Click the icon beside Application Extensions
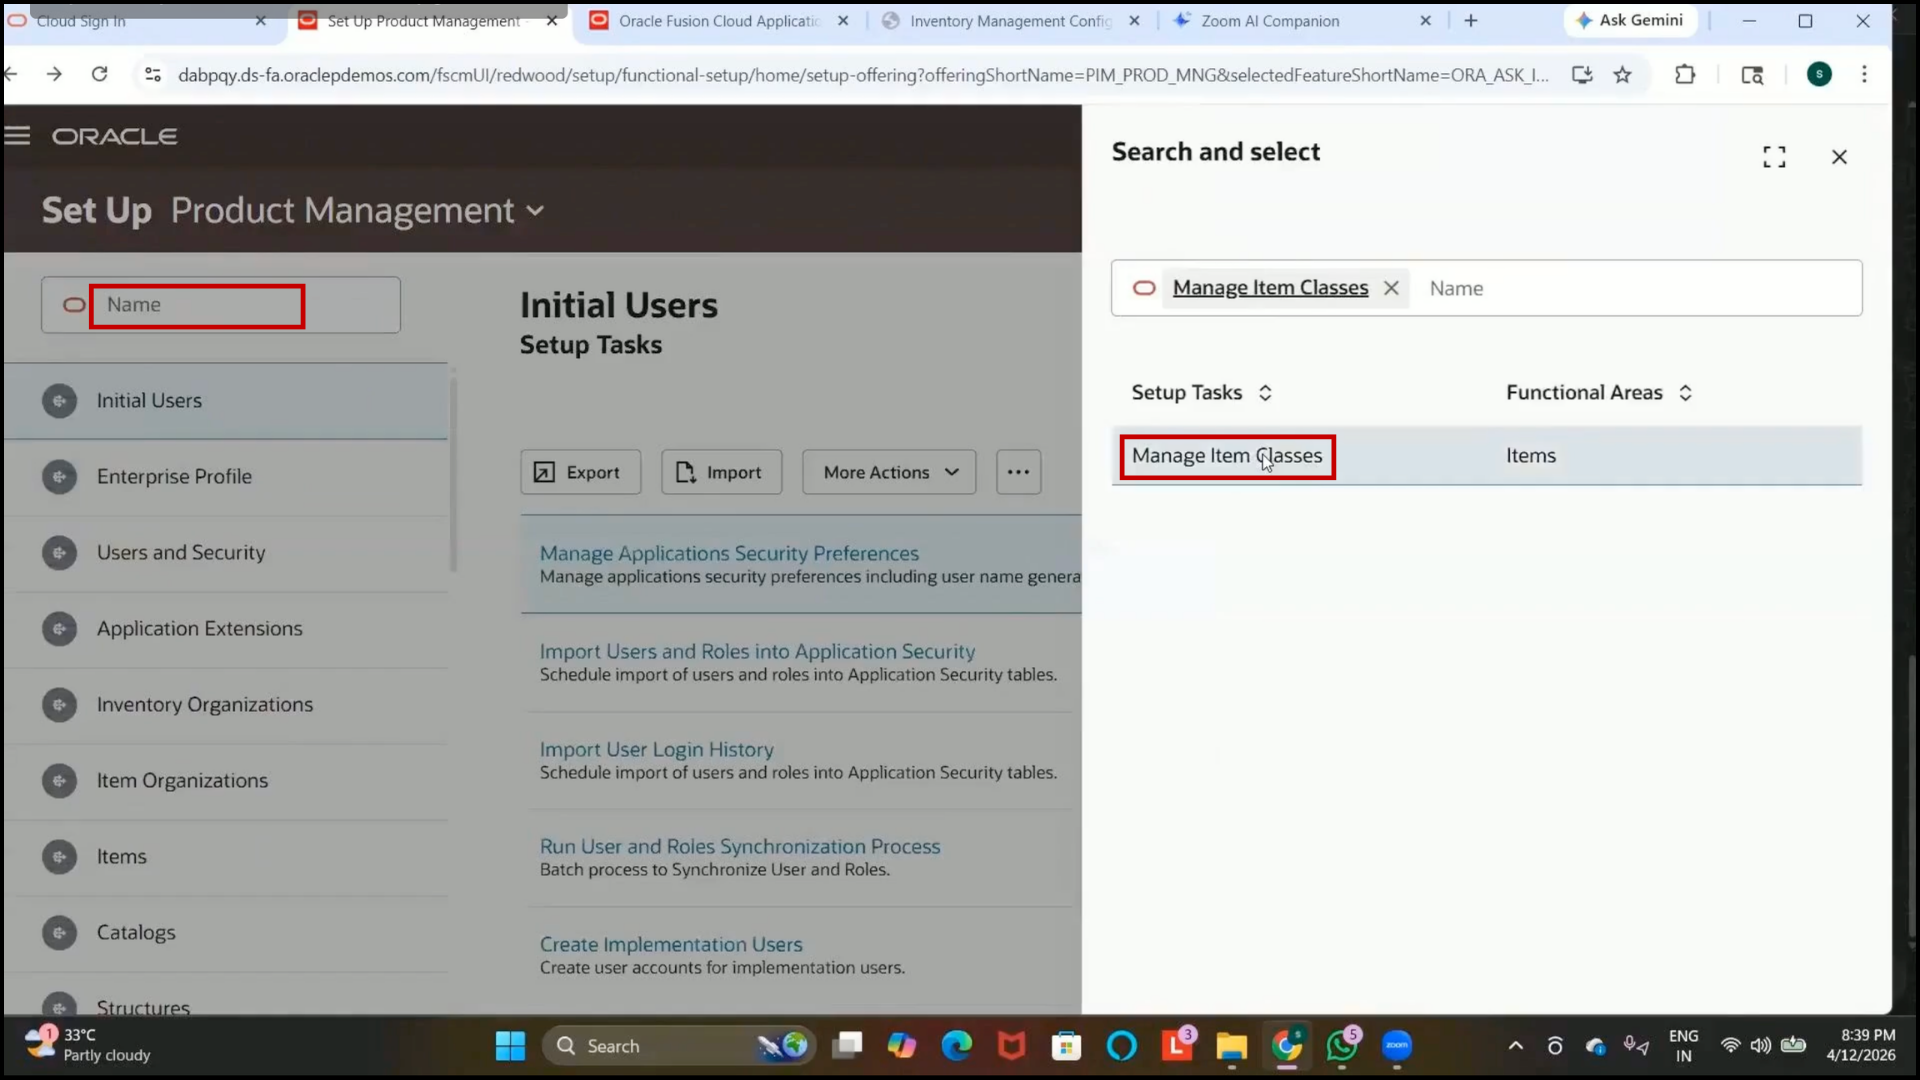 60,629
